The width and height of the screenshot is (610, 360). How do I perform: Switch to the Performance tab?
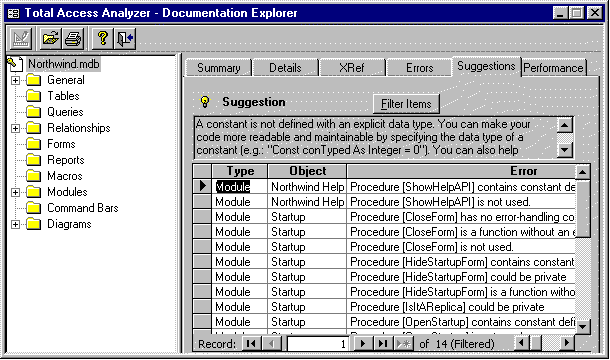coord(553,68)
